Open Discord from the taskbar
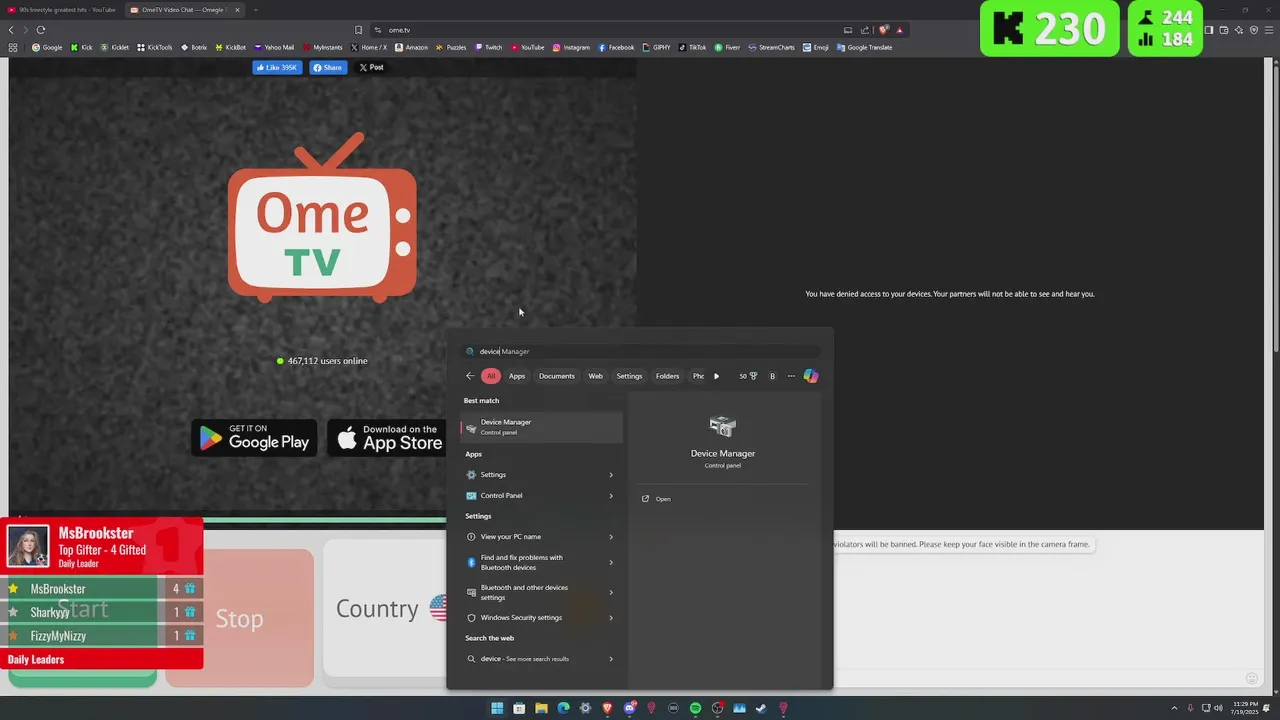Viewport: 1280px width, 720px height. tap(629, 708)
